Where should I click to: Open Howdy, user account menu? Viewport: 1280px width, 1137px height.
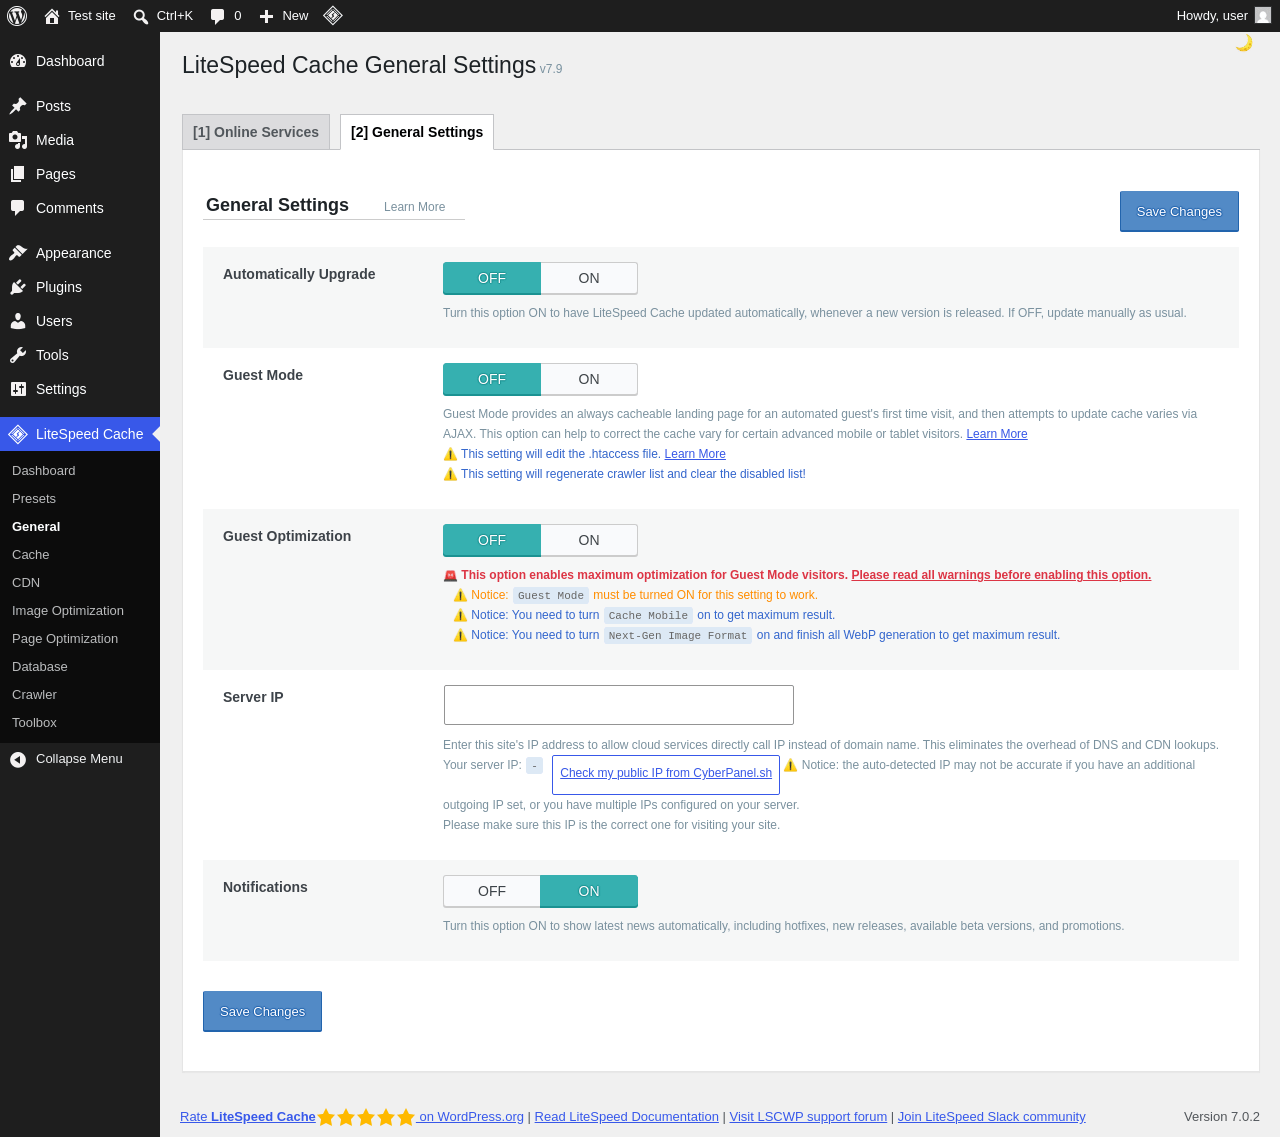pyautogui.click(x=1224, y=16)
